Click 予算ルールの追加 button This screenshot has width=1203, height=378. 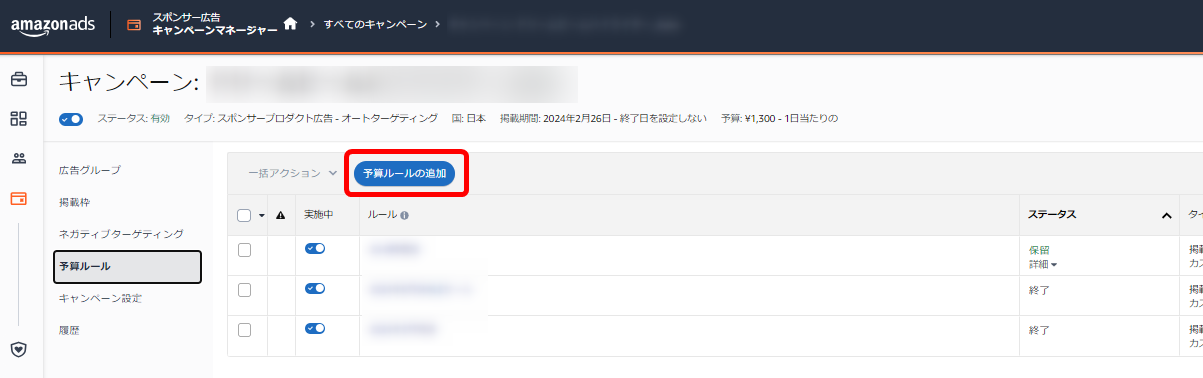405,174
